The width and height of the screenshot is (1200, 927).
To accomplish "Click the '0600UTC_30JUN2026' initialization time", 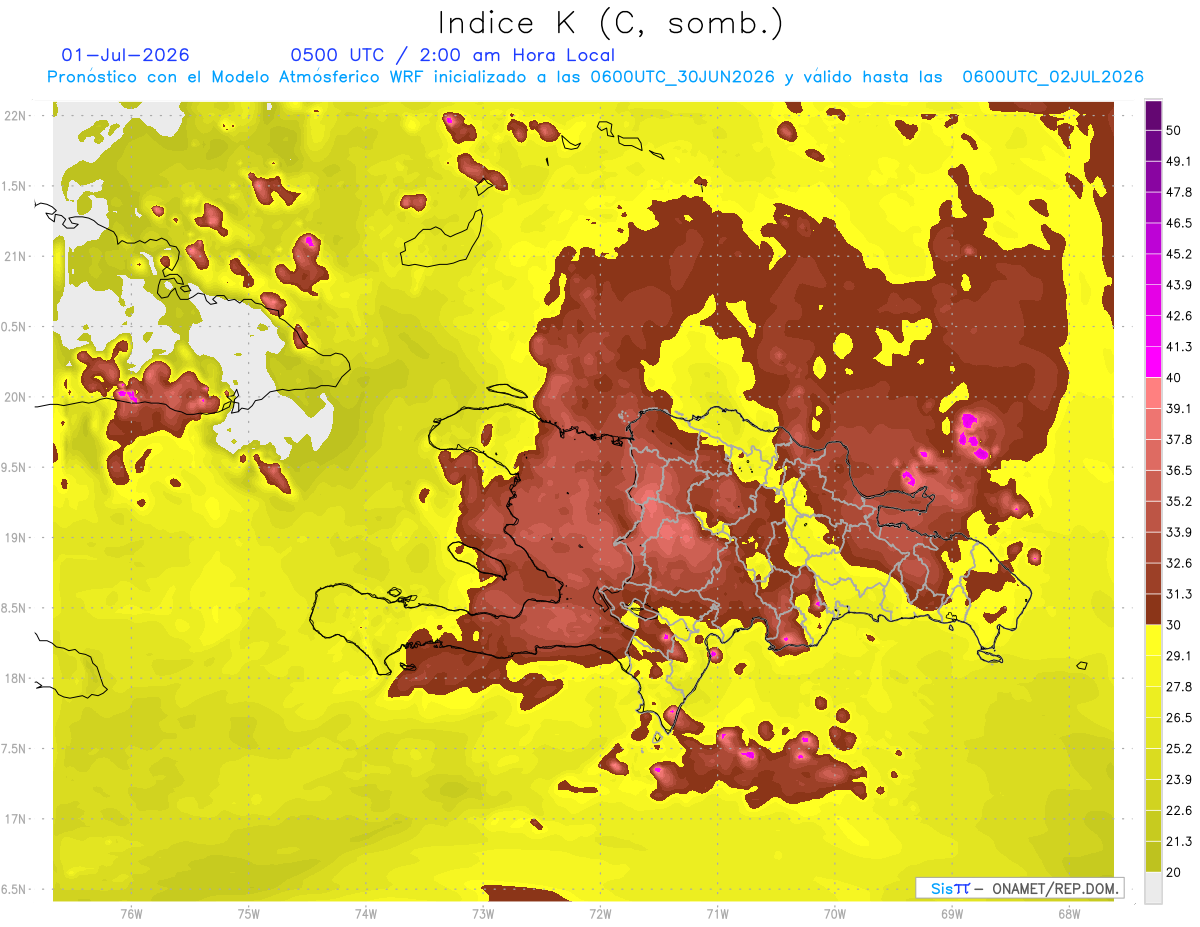I will [683, 77].
